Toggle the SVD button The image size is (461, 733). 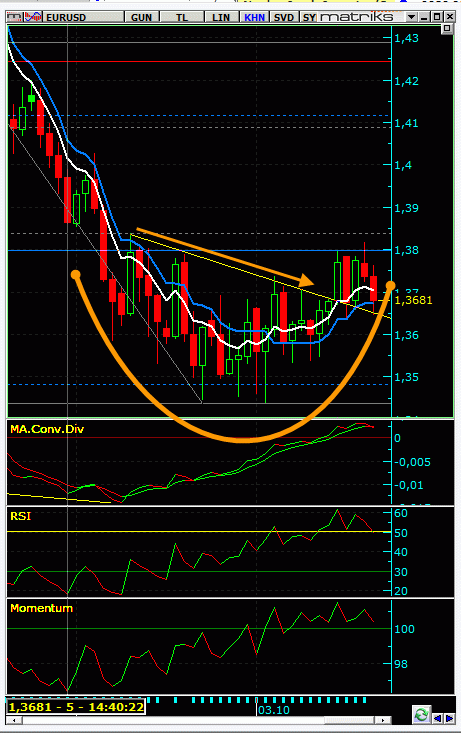[x=284, y=17]
